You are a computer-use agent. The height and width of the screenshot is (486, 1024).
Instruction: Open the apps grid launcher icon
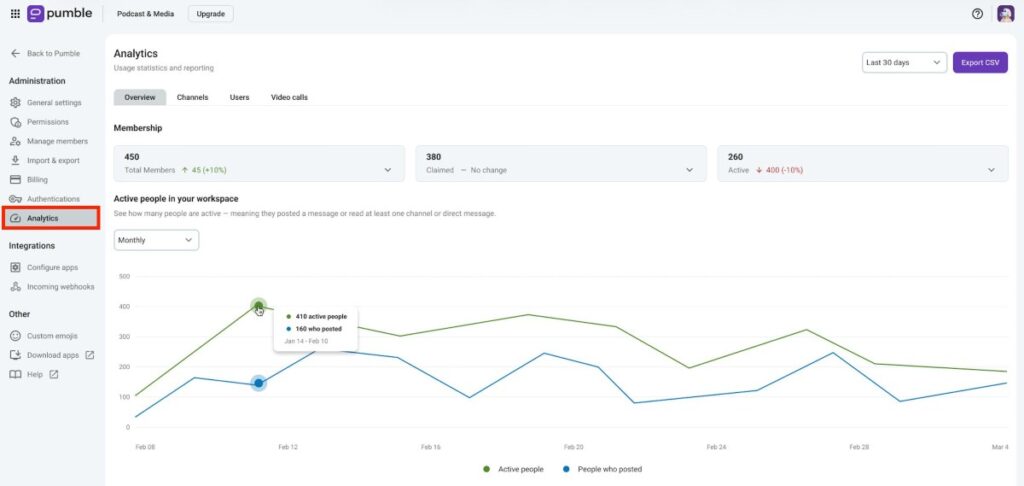(x=15, y=14)
